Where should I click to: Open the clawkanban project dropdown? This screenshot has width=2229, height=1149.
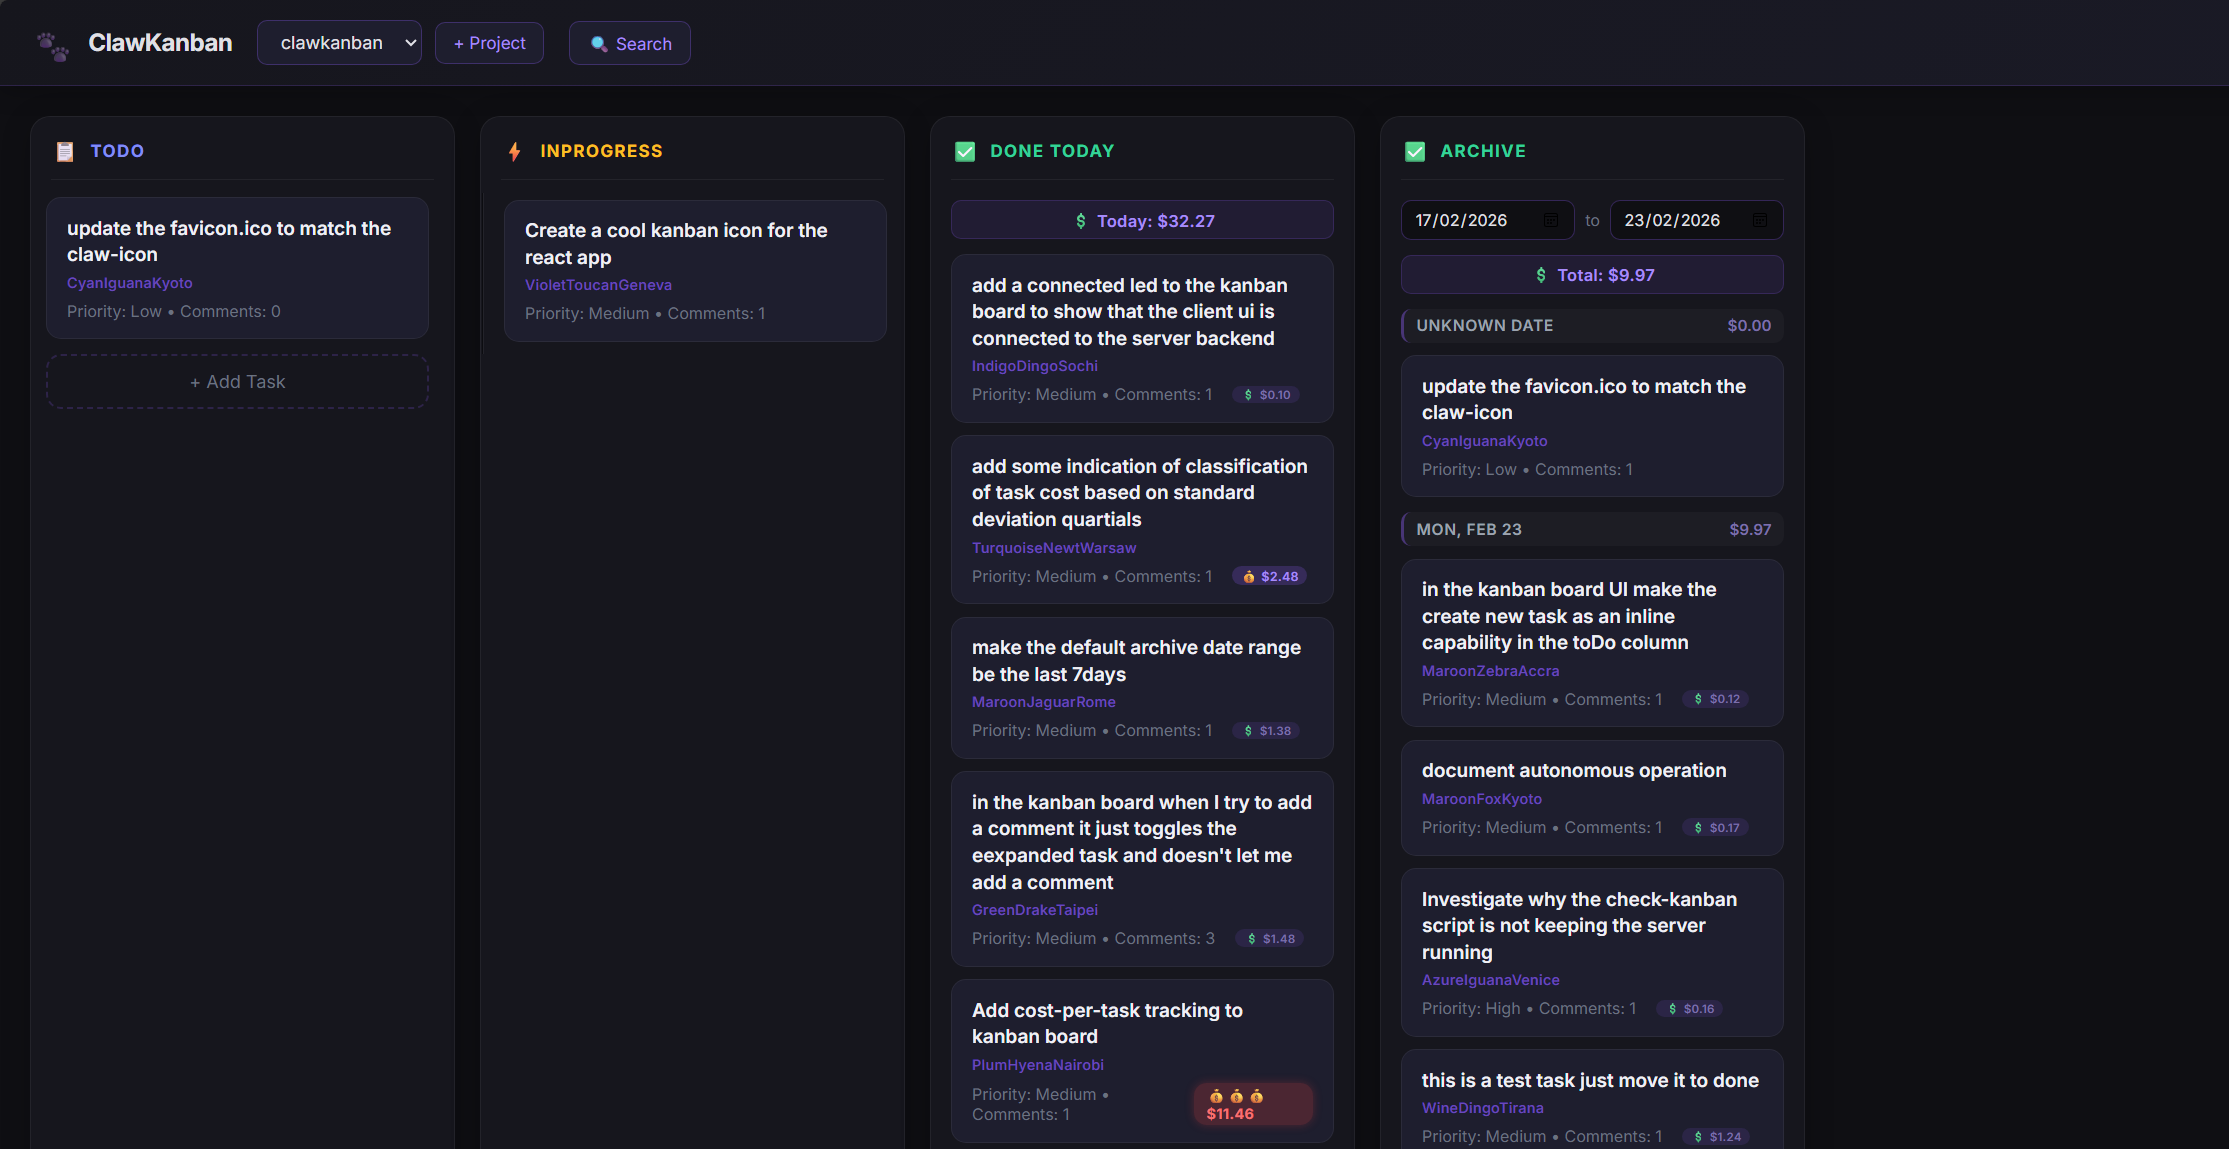(339, 43)
